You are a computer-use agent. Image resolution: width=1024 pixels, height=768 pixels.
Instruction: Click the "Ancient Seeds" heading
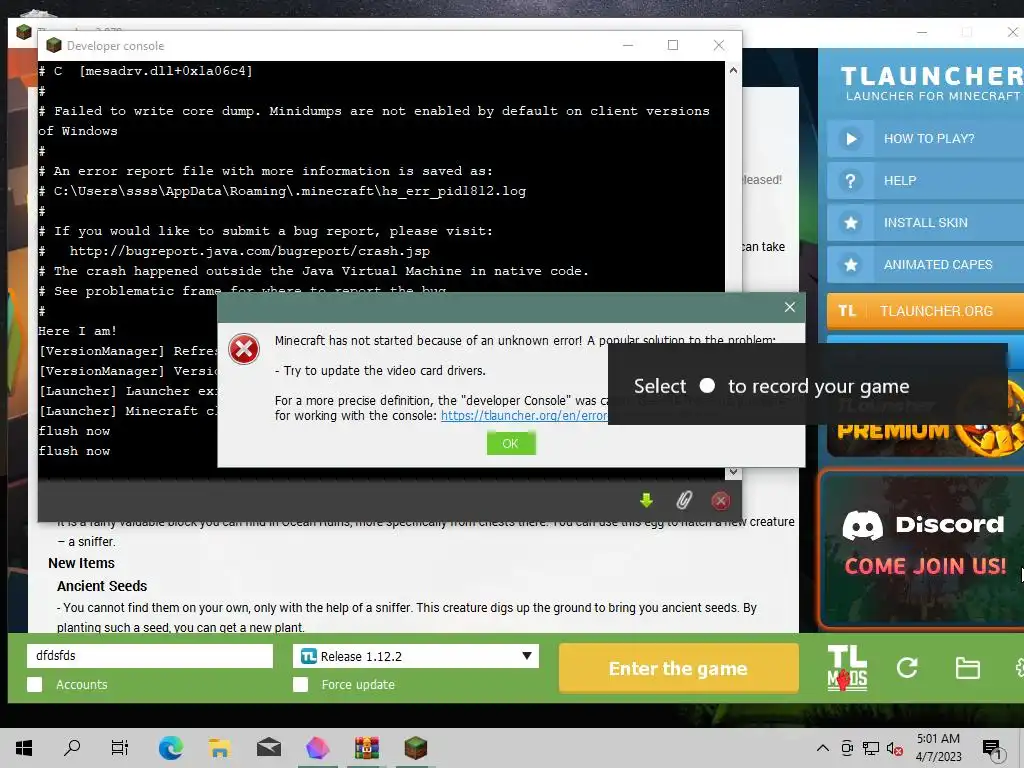click(x=102, y=586)
